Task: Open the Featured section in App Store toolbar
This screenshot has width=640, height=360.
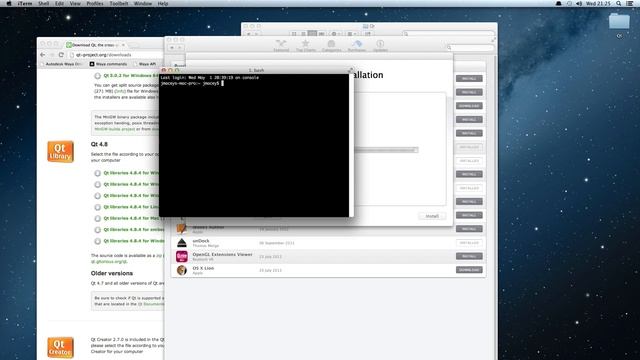Action: (x=281, y=45)
